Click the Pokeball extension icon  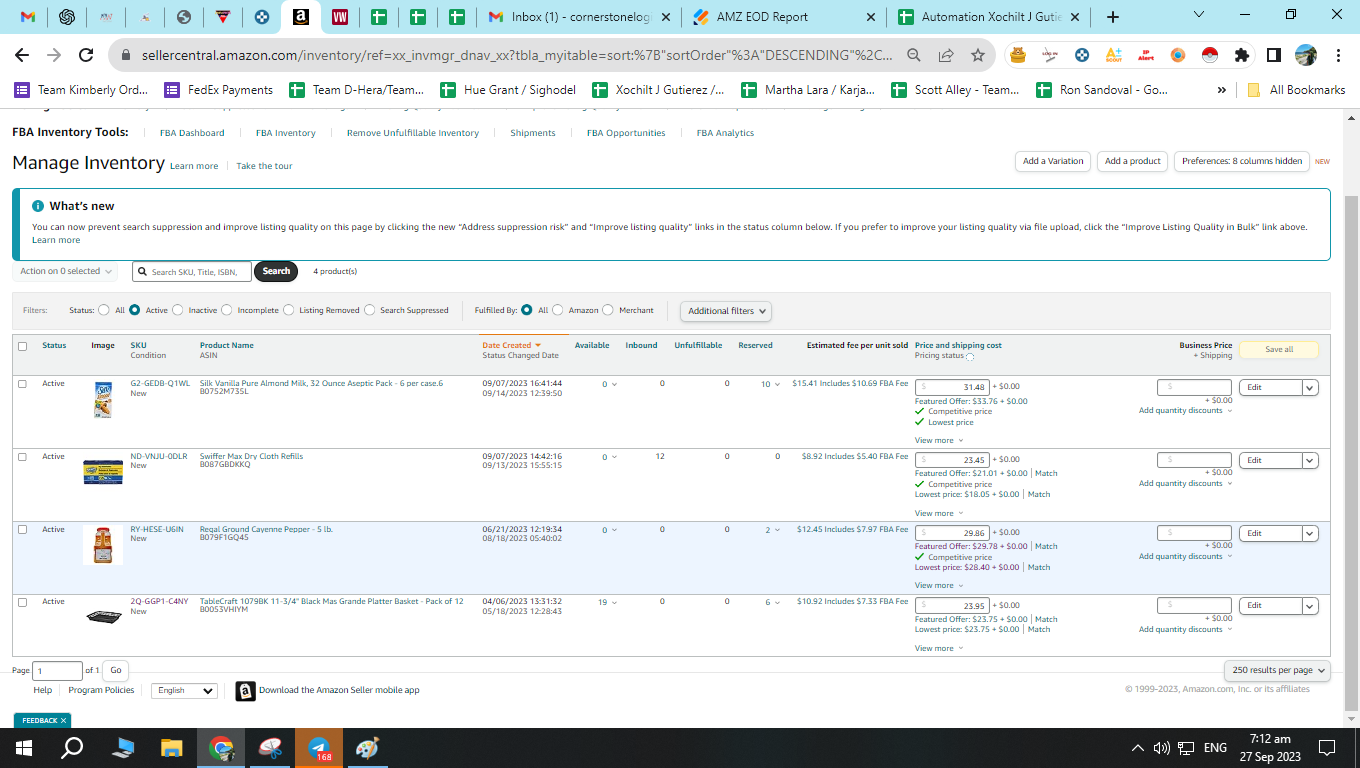1210,55
